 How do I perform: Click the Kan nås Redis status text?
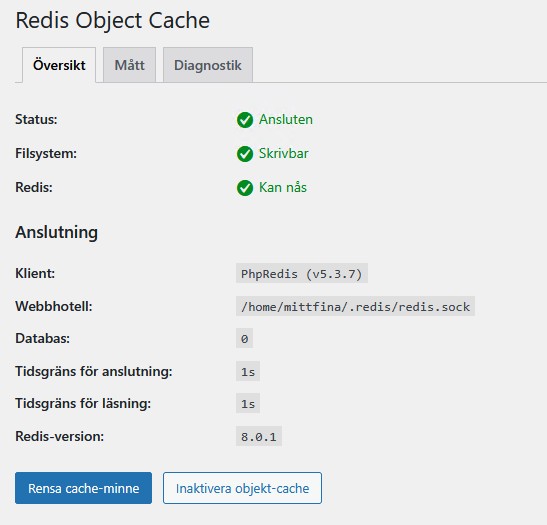pos(283,188)
